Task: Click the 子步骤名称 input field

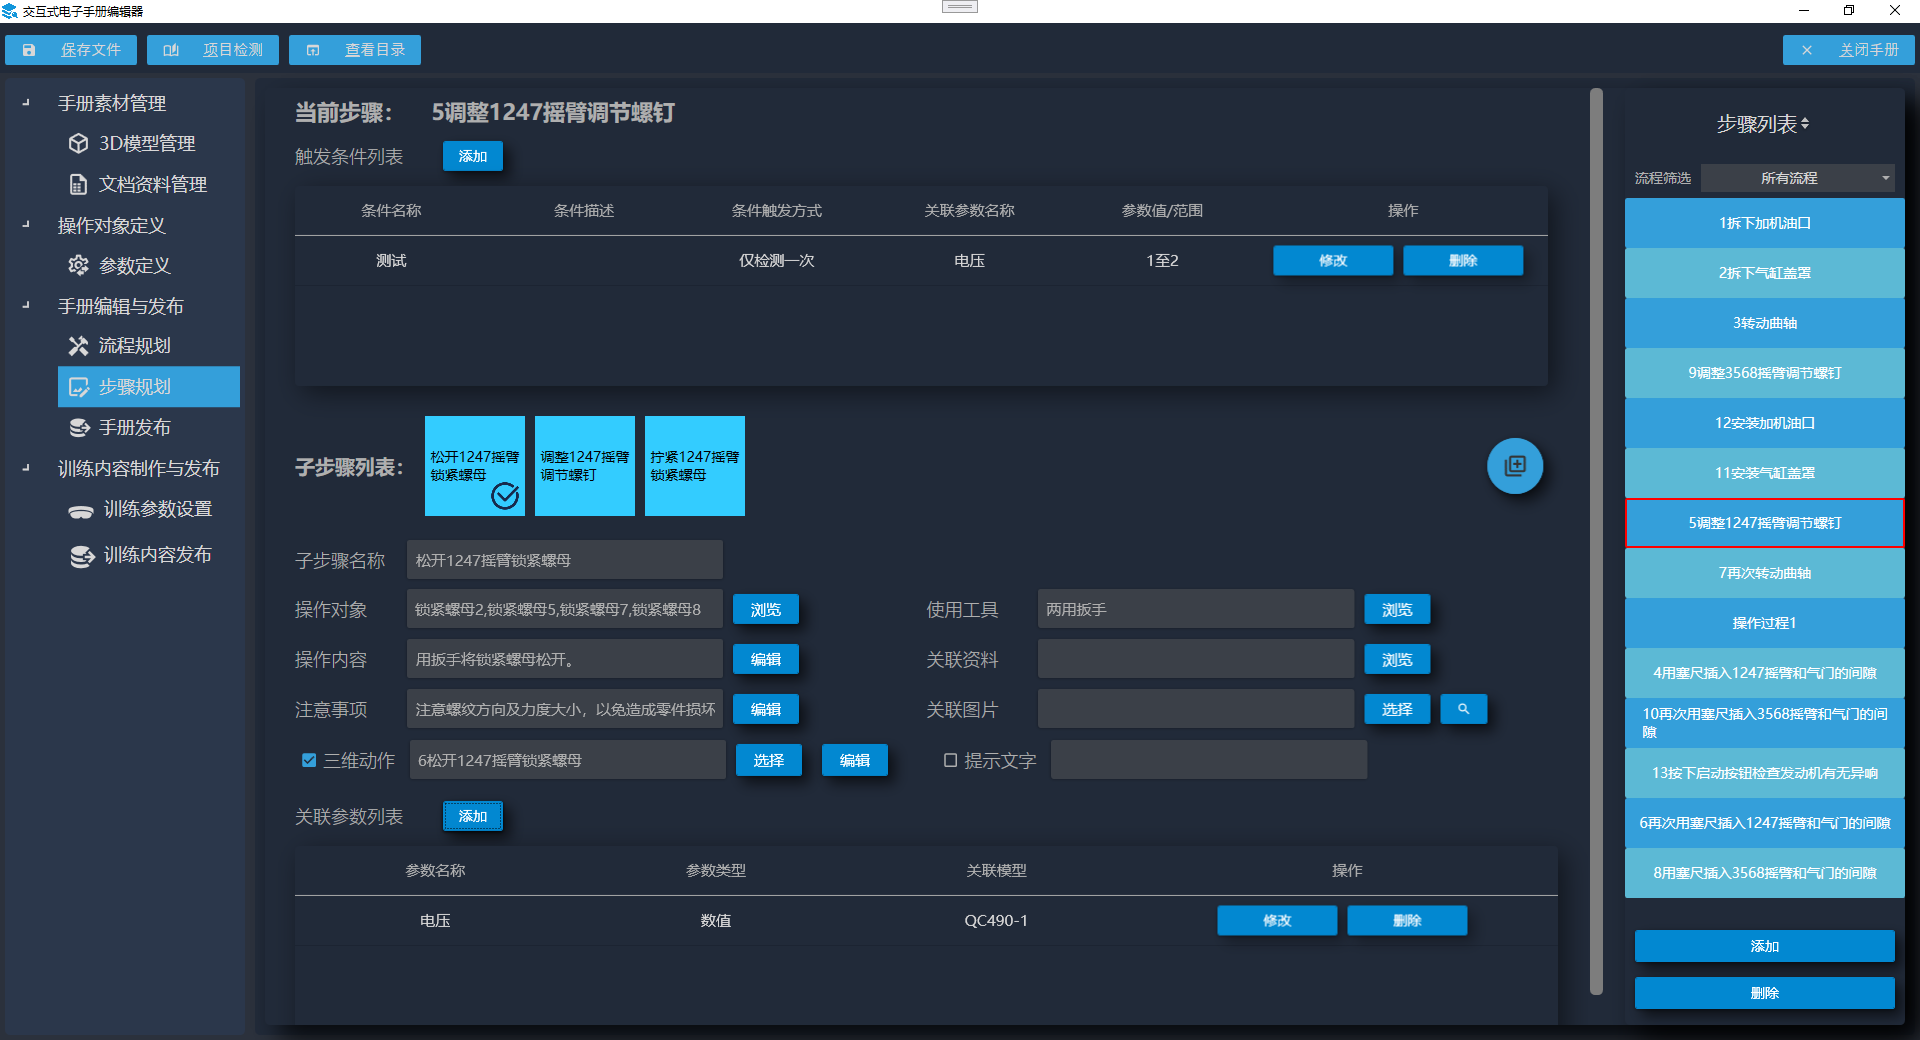Action: (564, 560)
